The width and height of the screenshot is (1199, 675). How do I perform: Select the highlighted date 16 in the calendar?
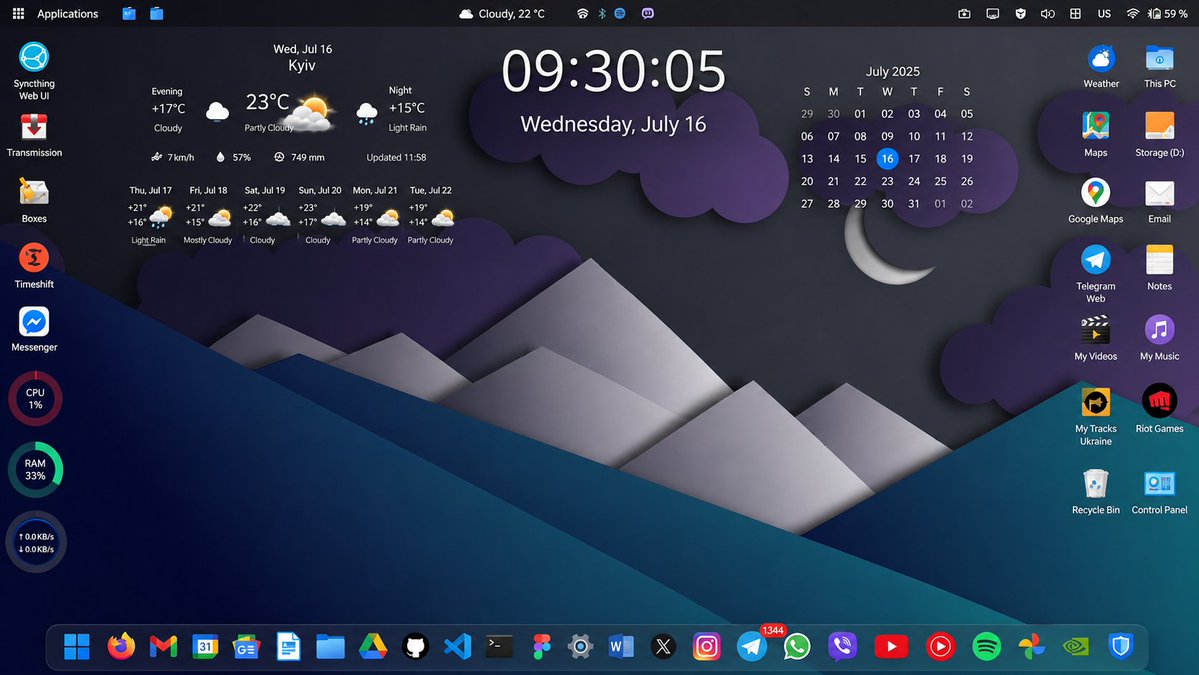click(887, 159)
